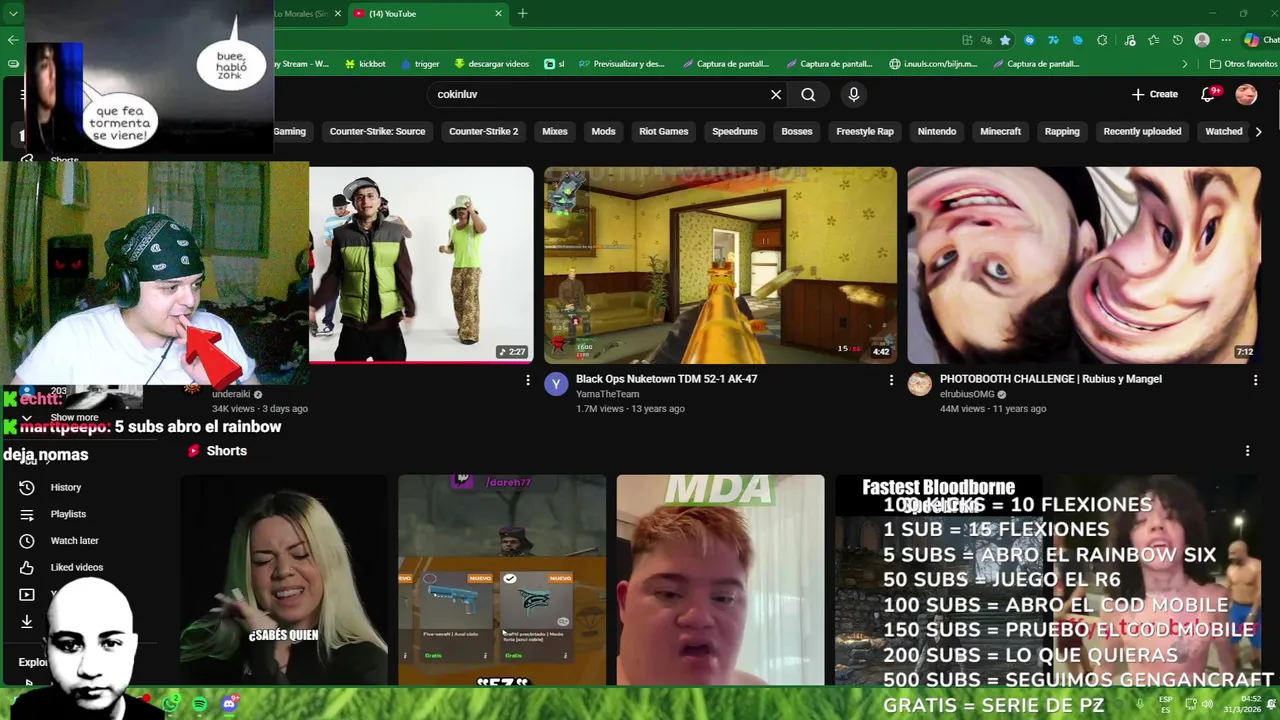This screenshot has height=720, width=1280.
Task: Open YamaTheTeam channel avatar
Action: 556,385
